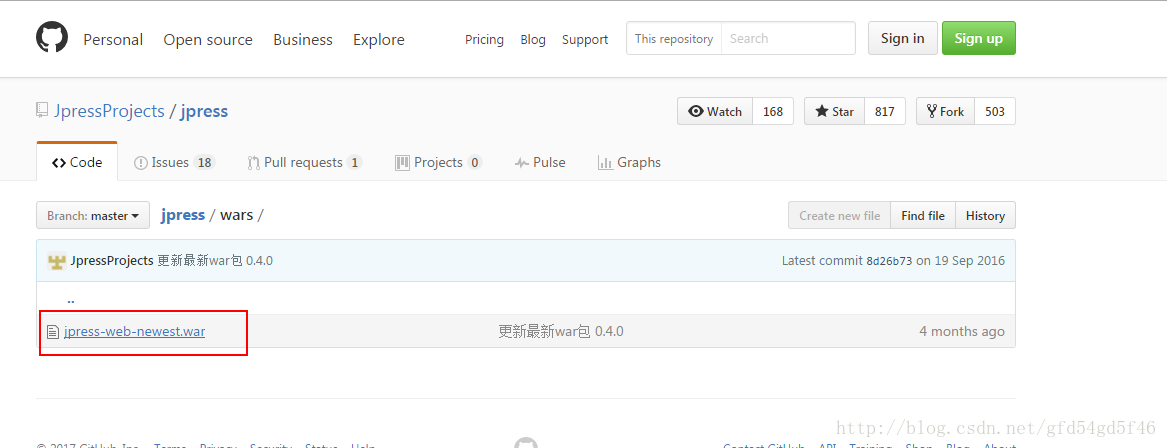Open the JpressProjects commit author link
The width and height of the screenshot is (1167, 448).
click(x=112, y=260)
